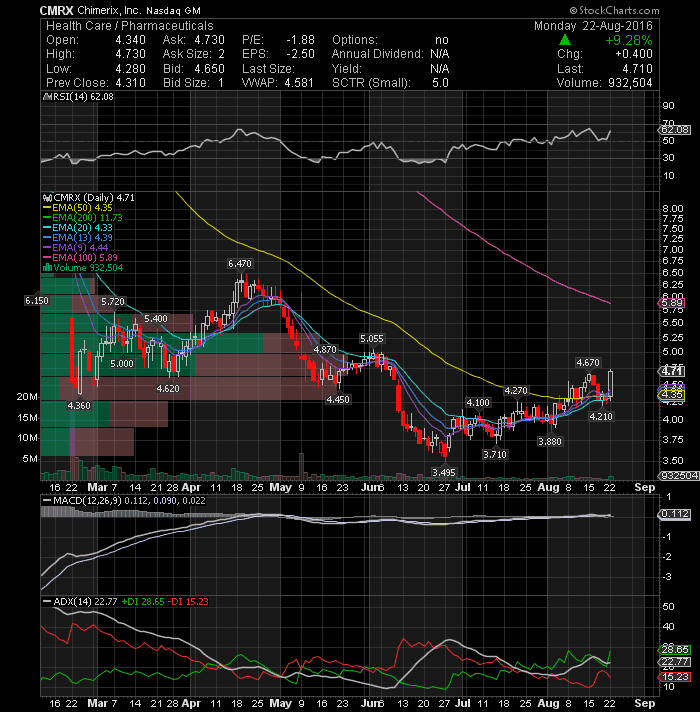Viewport: 700px width, 712px height.
Task: Click the EMA(9) 4.44 legend entry
Action: pos(75,247)
